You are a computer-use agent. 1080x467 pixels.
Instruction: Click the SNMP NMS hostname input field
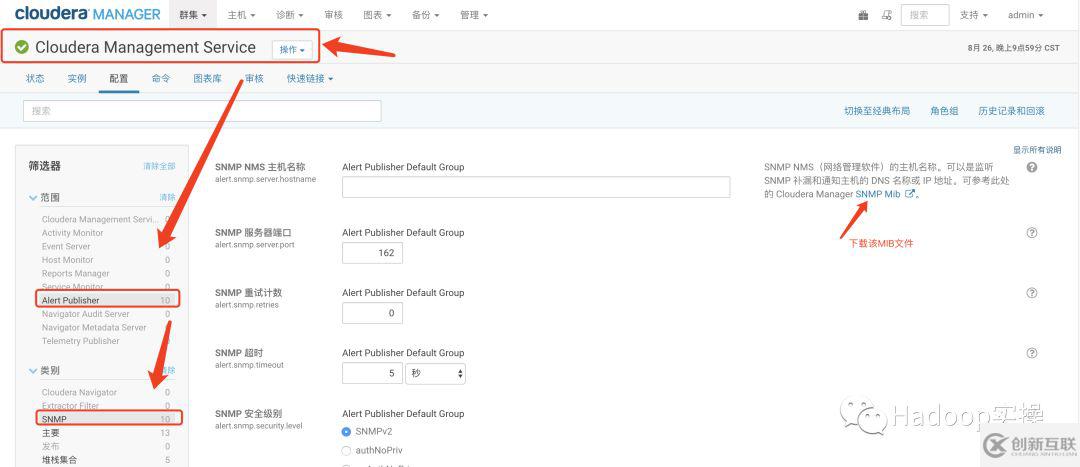pyautogui.click(x=536, y=187)
